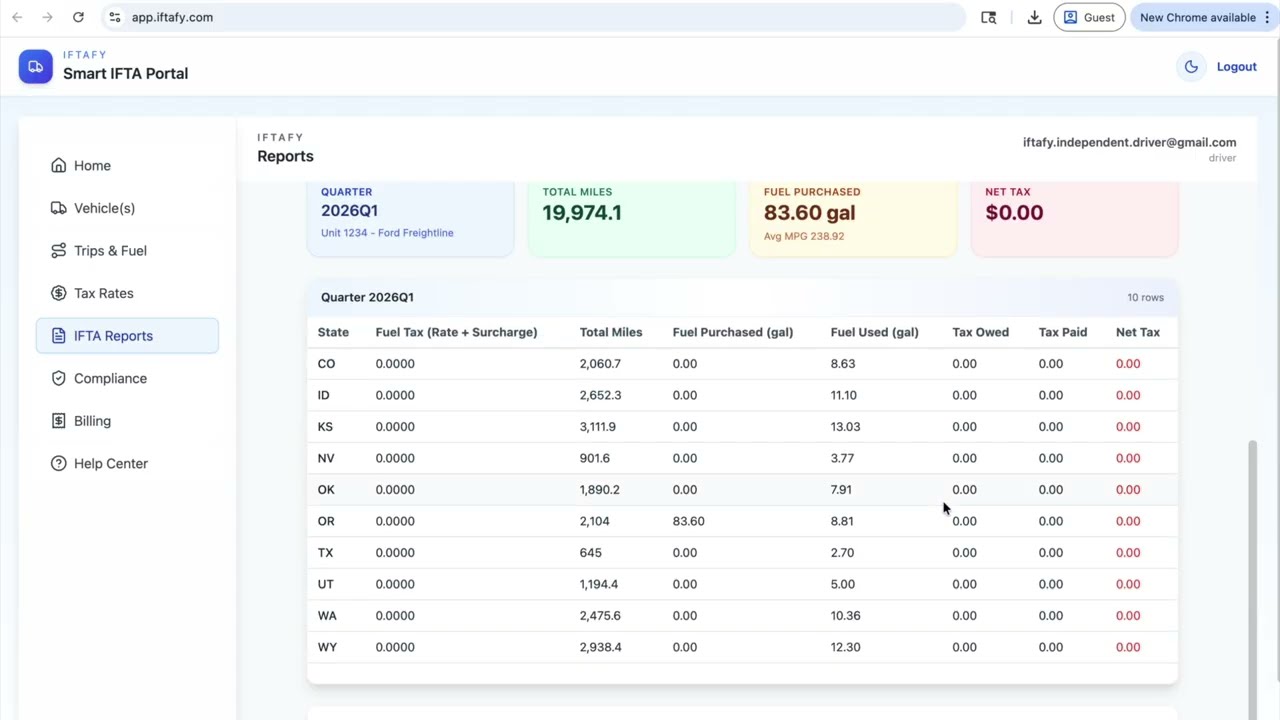The height and width of the screenshot is (720, 1280).
Task: Open Compliance from sidebar
Action: 127,378
